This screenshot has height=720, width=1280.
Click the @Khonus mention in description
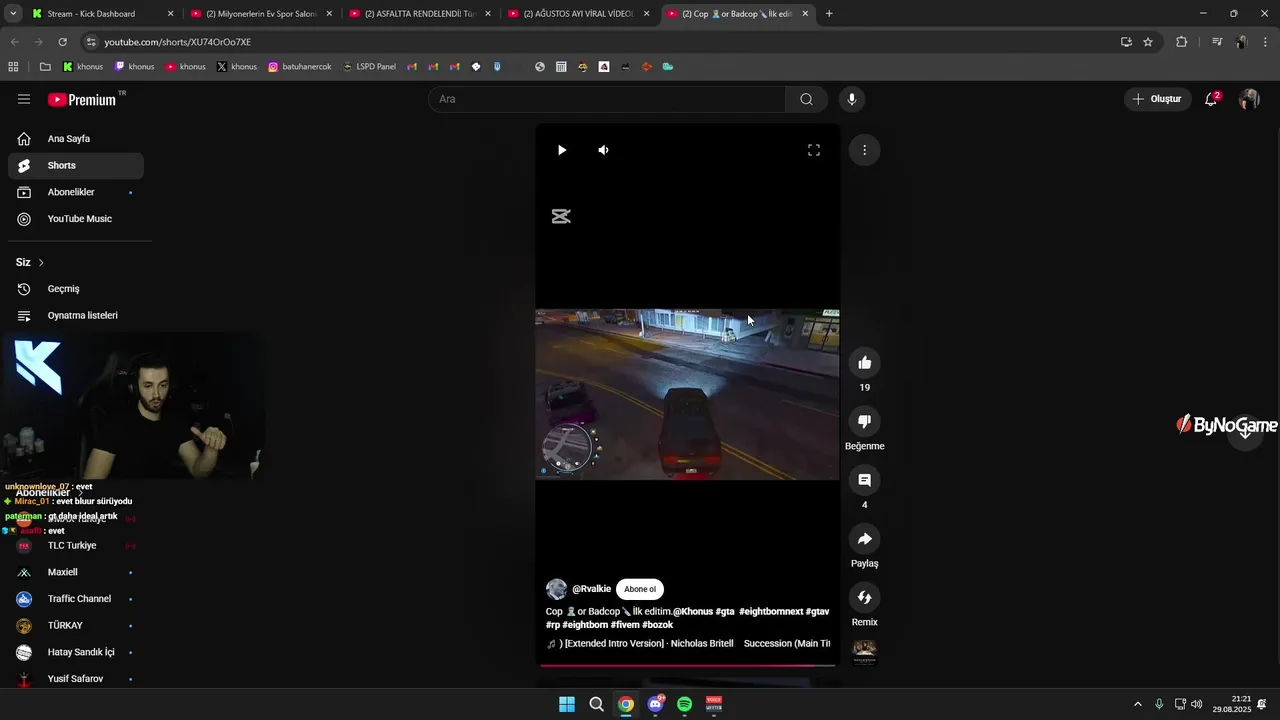coord(693,611)
